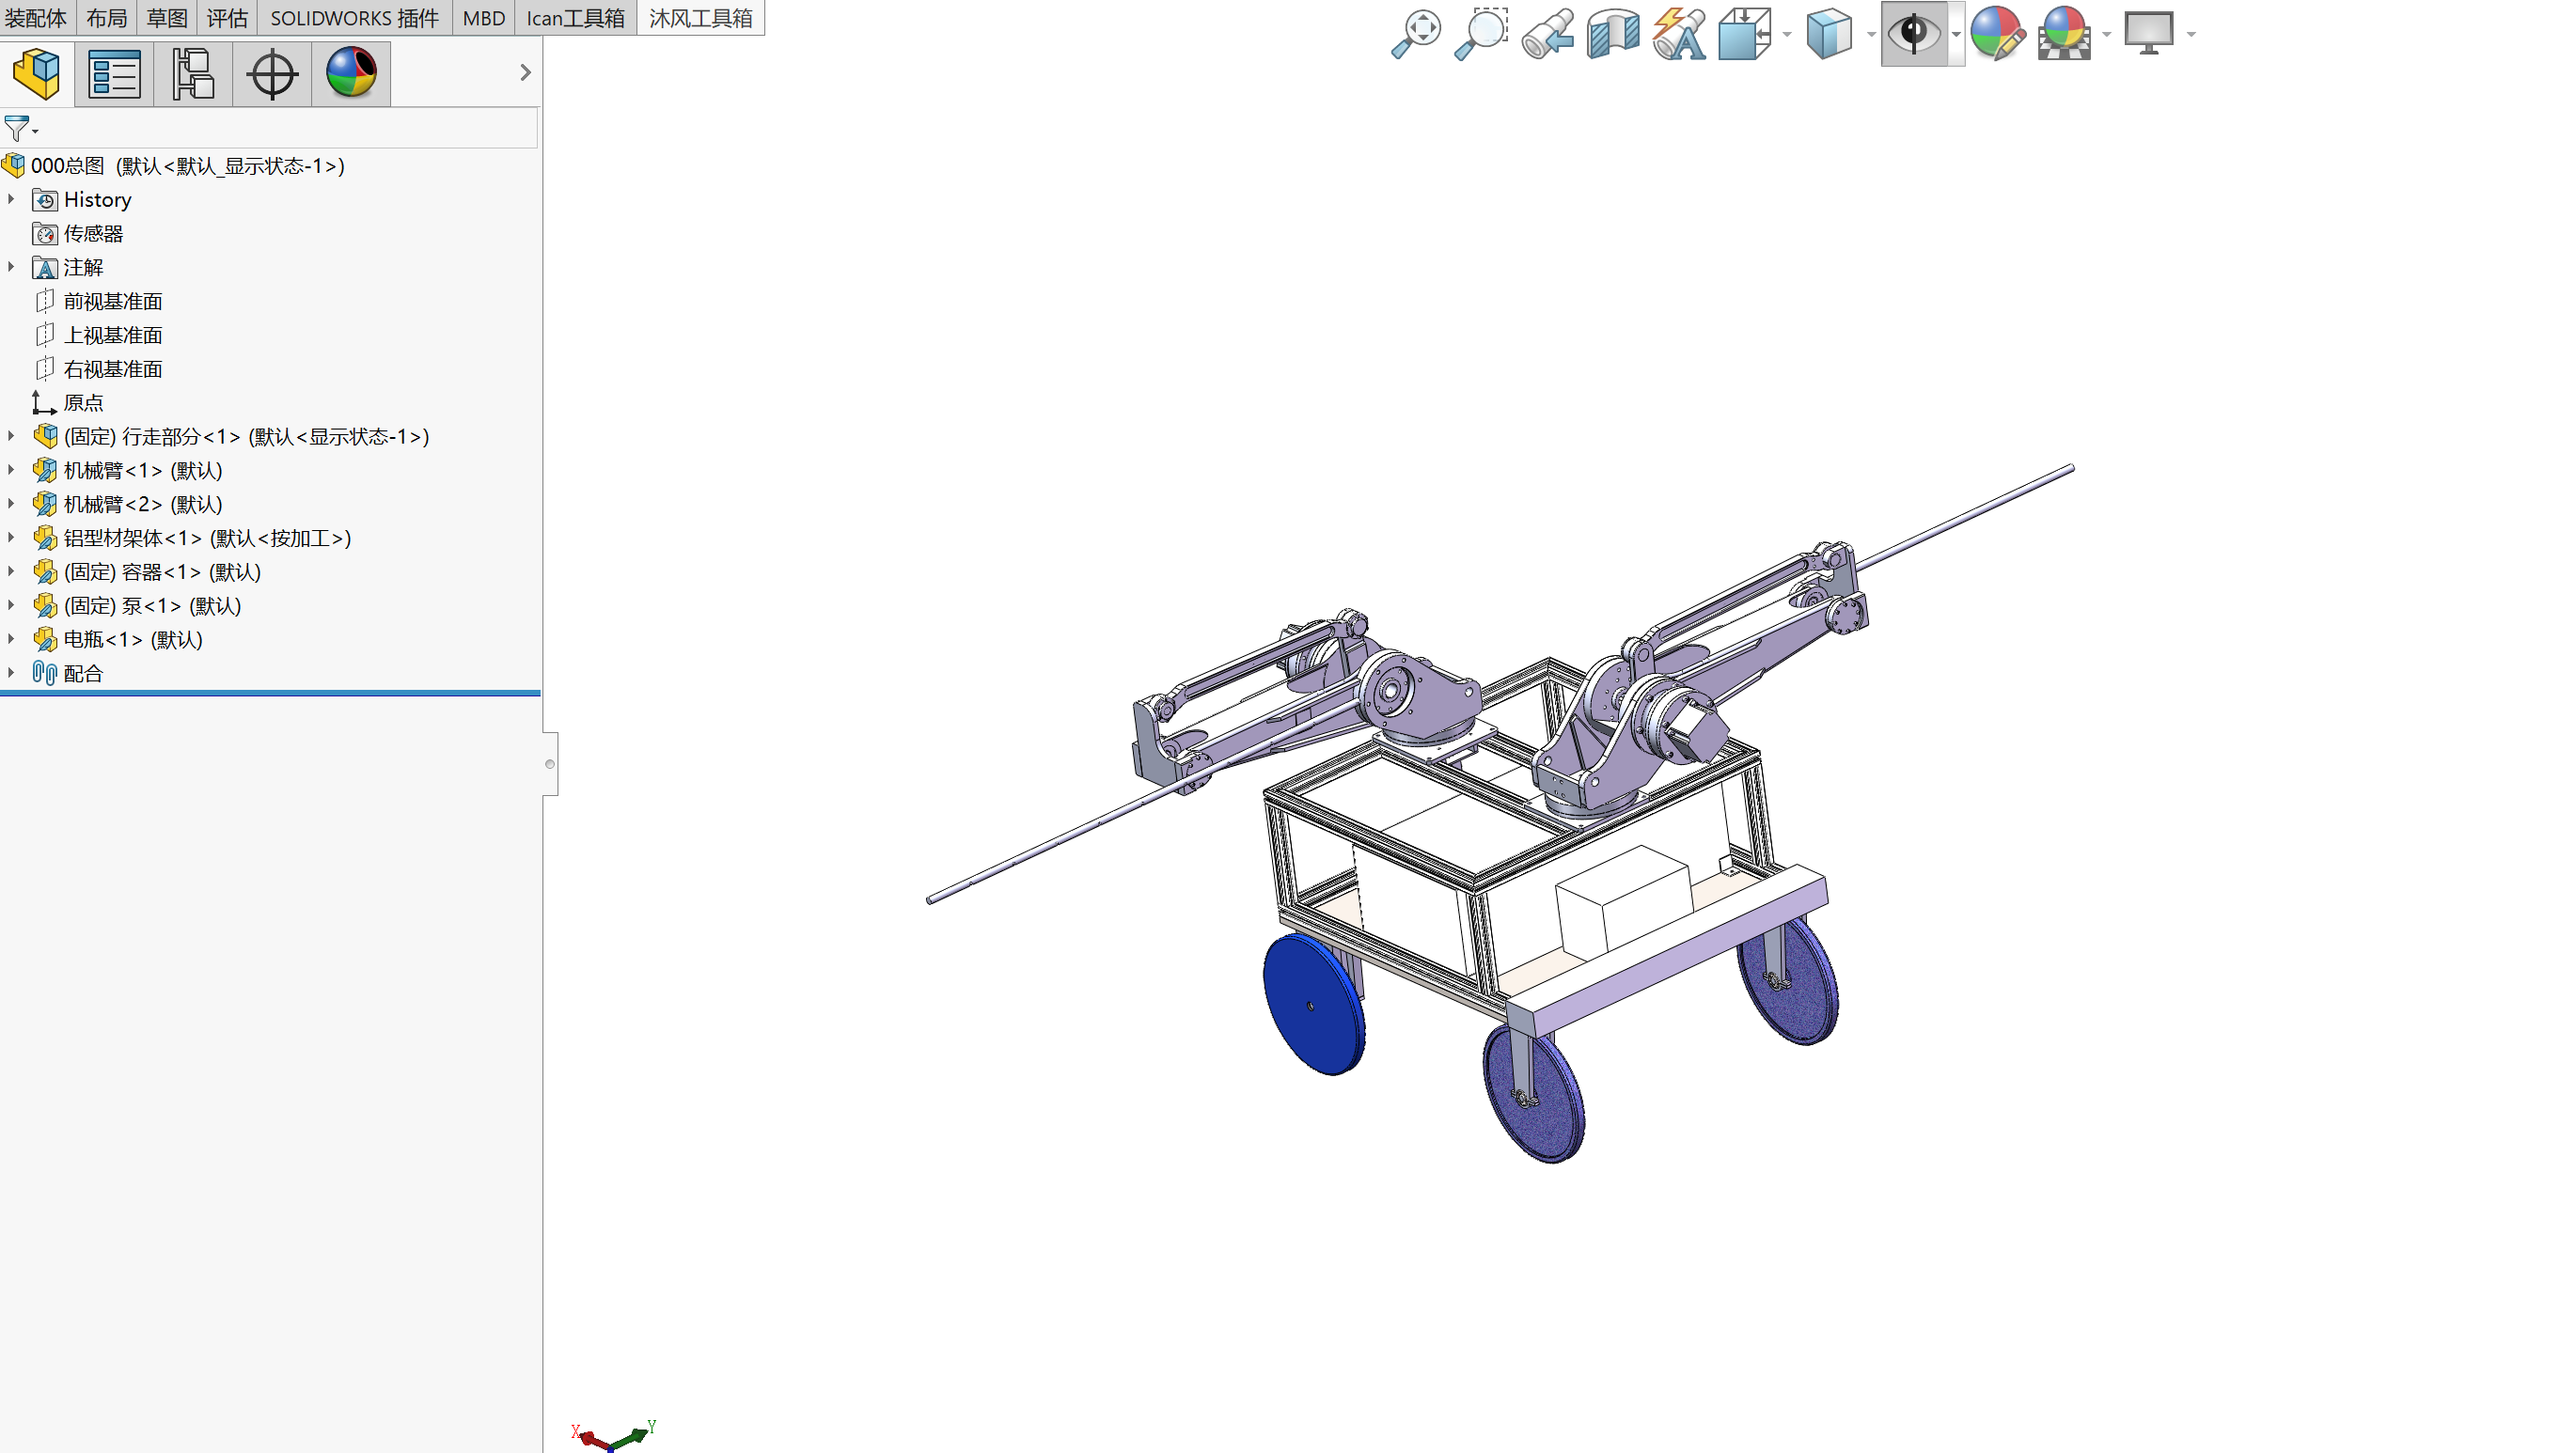The height and width of the screenshot is (1453, 2576).
Task: Open the DimXpertManager crosshair tab
Action: (272, 74)
